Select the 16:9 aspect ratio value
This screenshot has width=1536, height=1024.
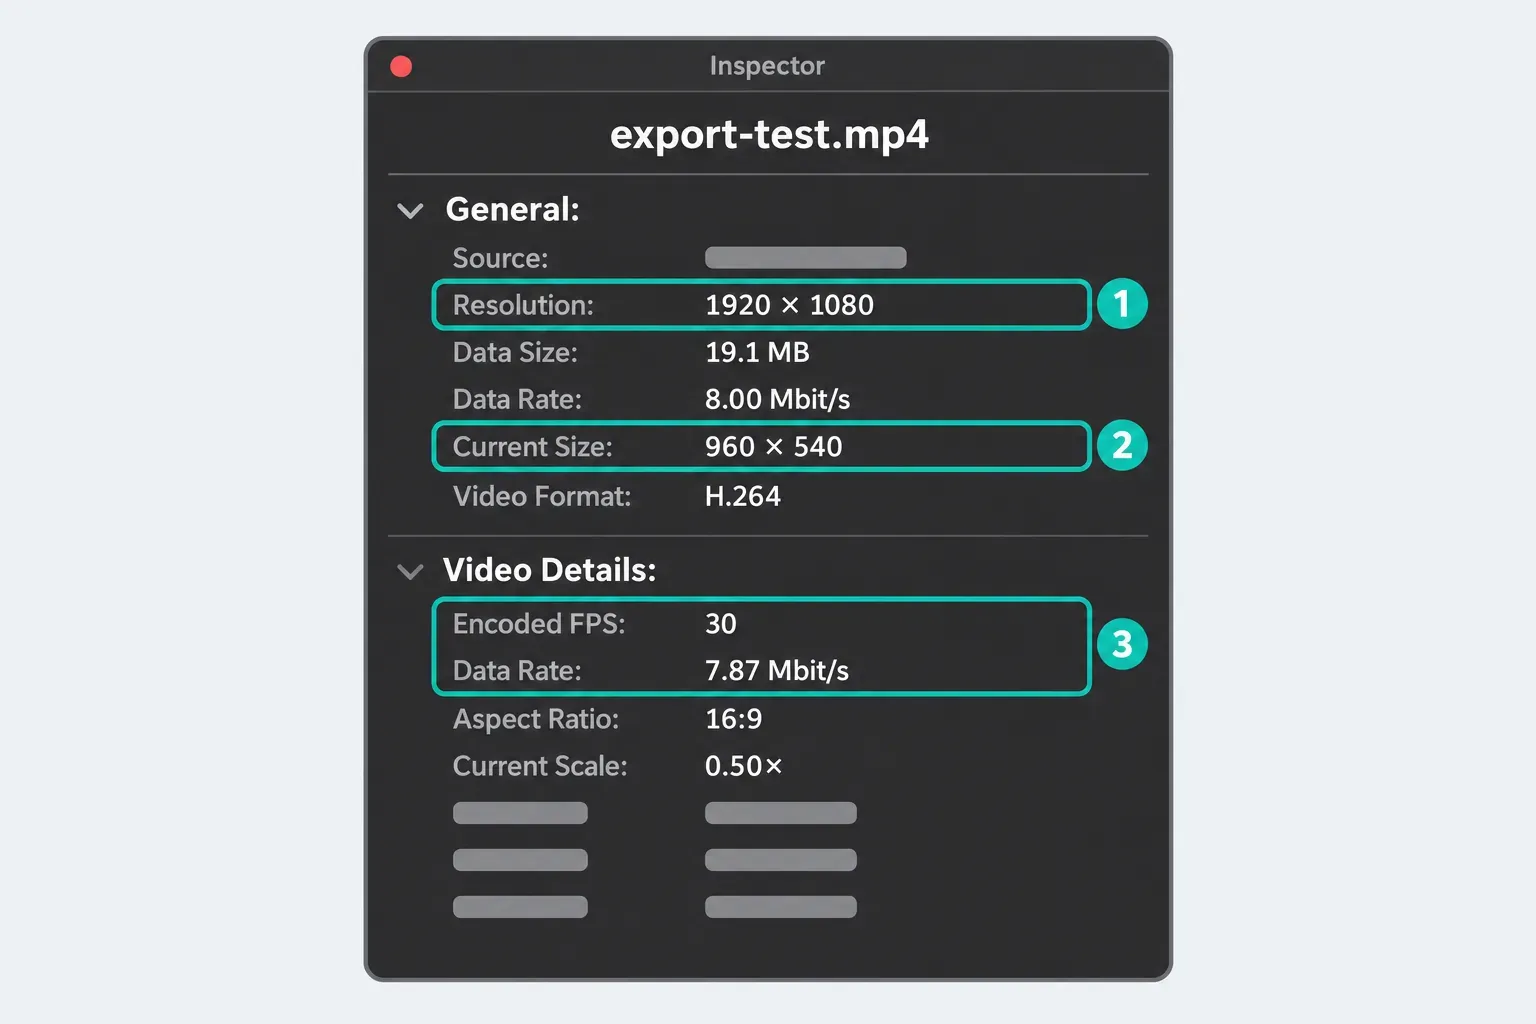[x=733, y=719]
